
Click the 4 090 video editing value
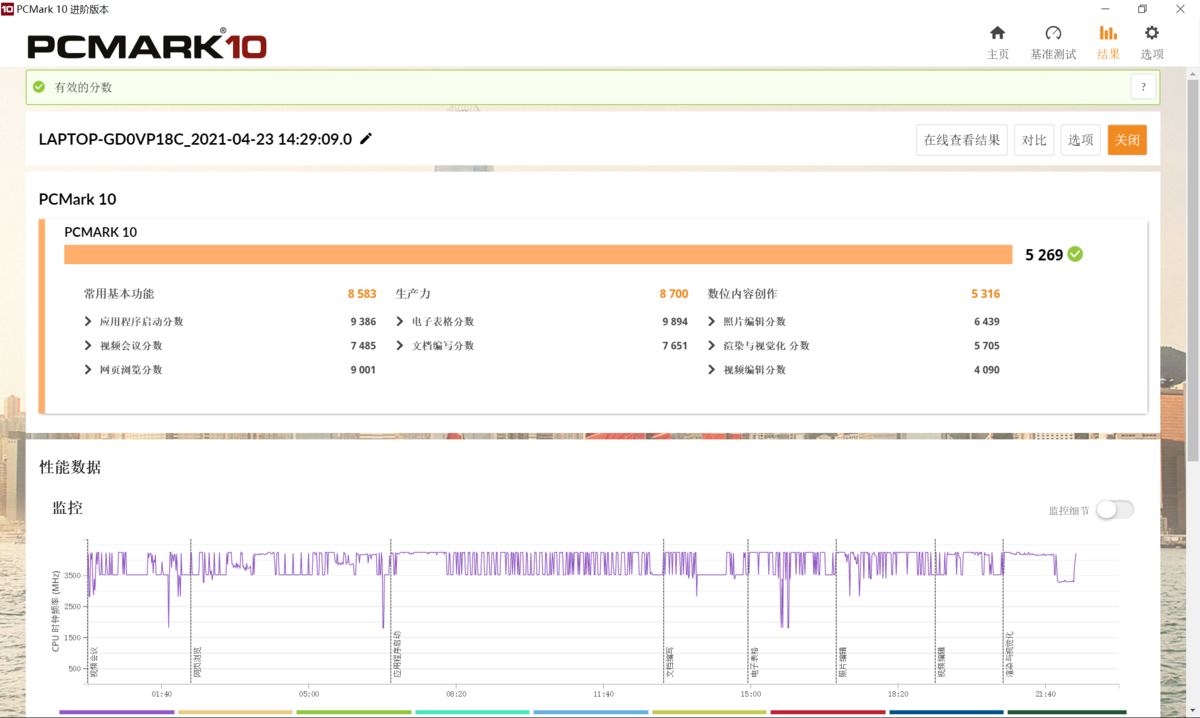(986, 370)
